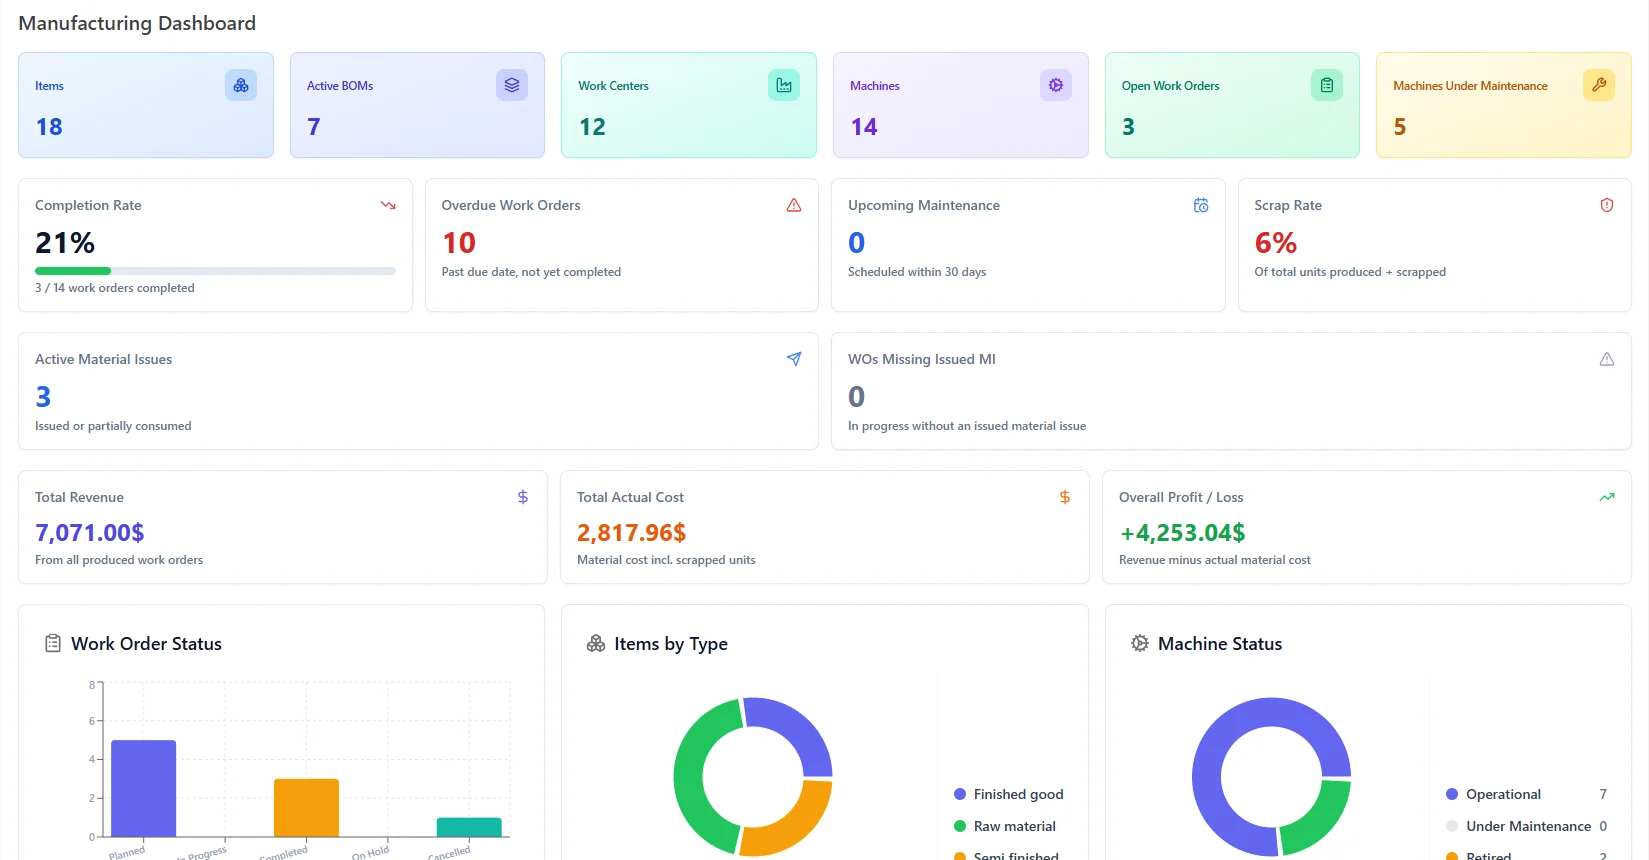This screenshot has height=860, width=1649.
Task: Click the Under Maintenance legend color dot
Action: point(1452,826)
